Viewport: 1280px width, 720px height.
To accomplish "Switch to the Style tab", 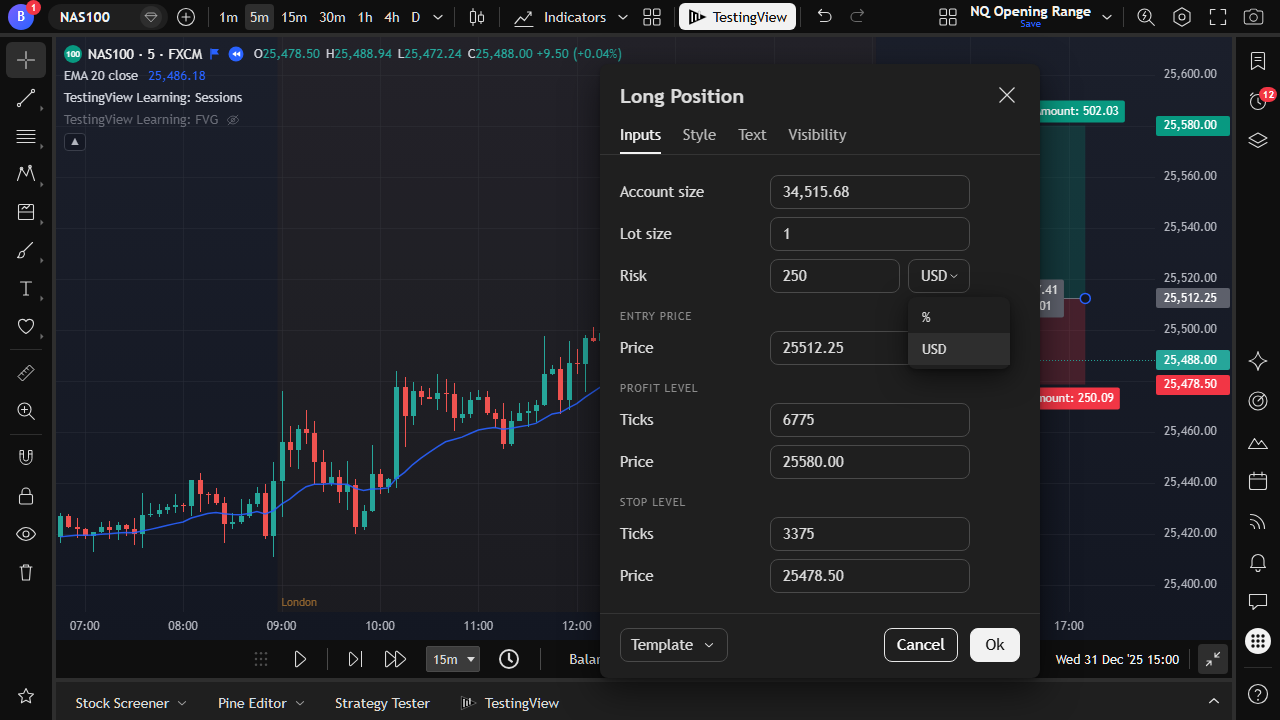I will click(x=699, y=135).
